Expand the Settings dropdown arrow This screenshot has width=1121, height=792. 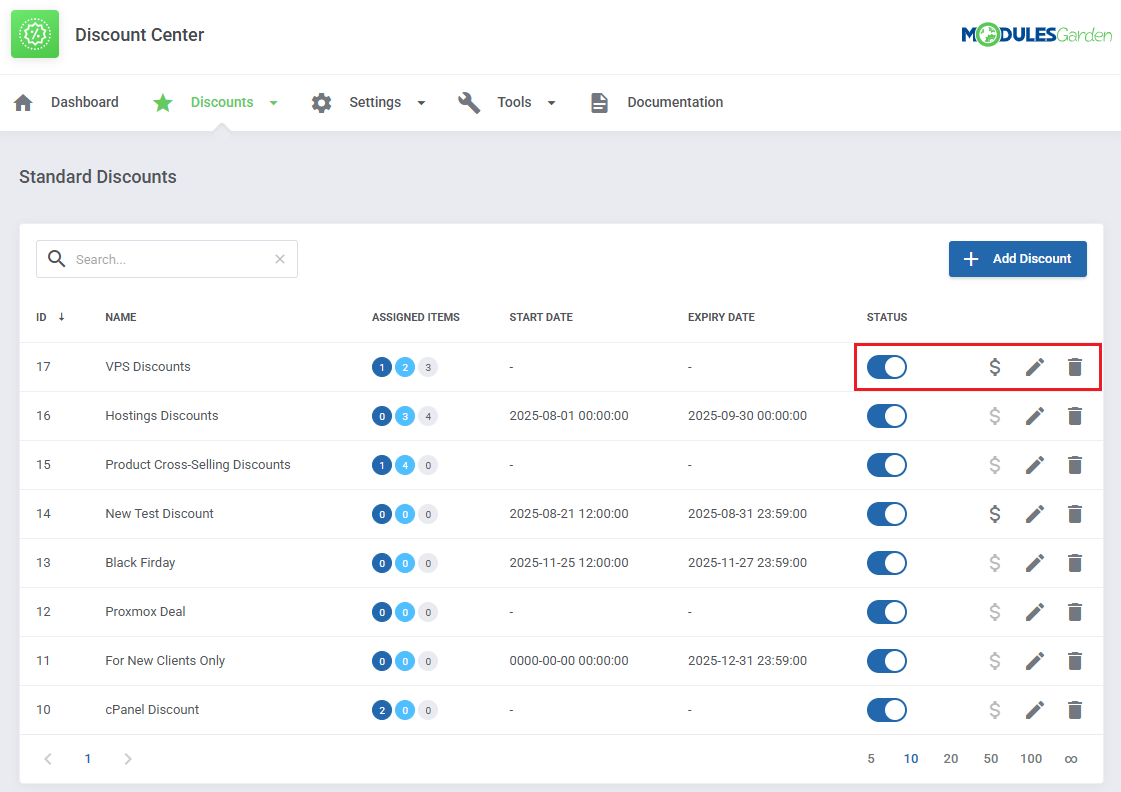point(421,103)
